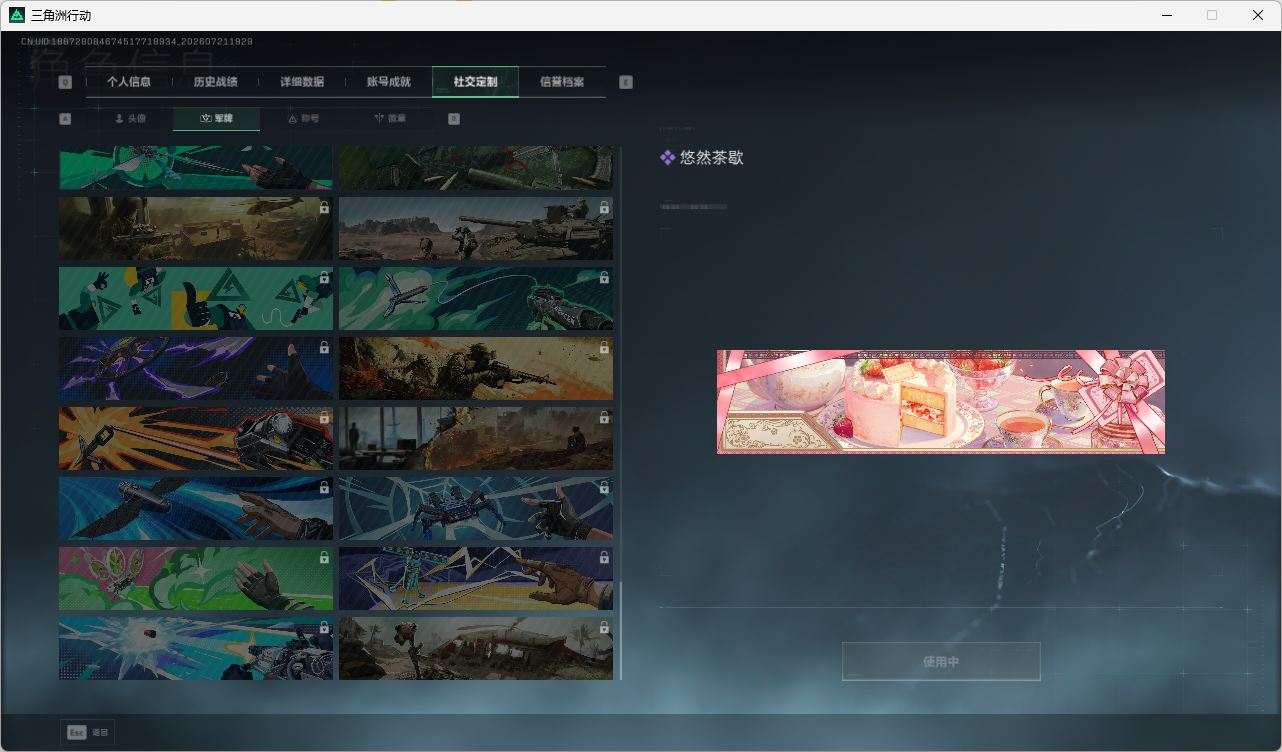Image resolution: width=1282 pixels, height=752 pixels.
Task: Open the 详细数据 tab
Action: pyautogui.click(x=302, y=82)
